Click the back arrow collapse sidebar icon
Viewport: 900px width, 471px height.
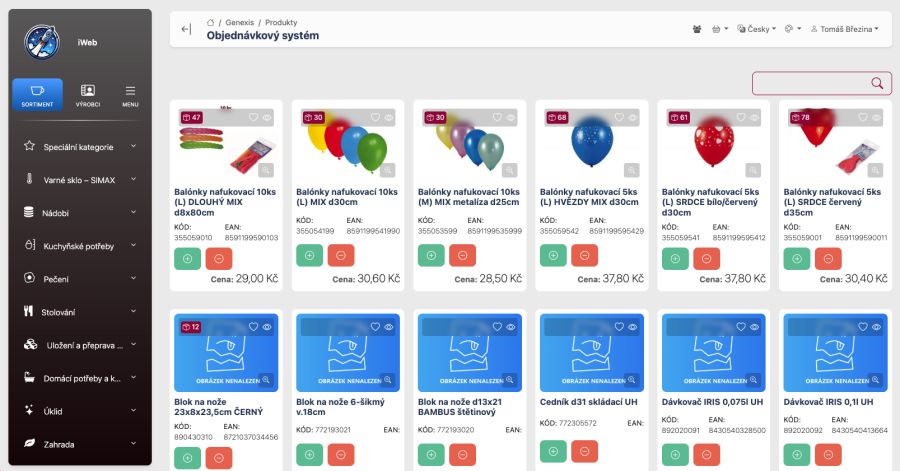[x=186, y=29]
